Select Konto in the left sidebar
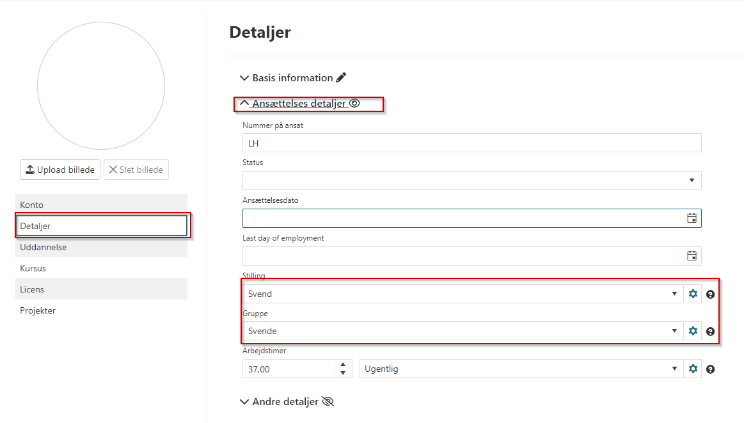Viewport: 744px width, 423px height. (101, 205)
